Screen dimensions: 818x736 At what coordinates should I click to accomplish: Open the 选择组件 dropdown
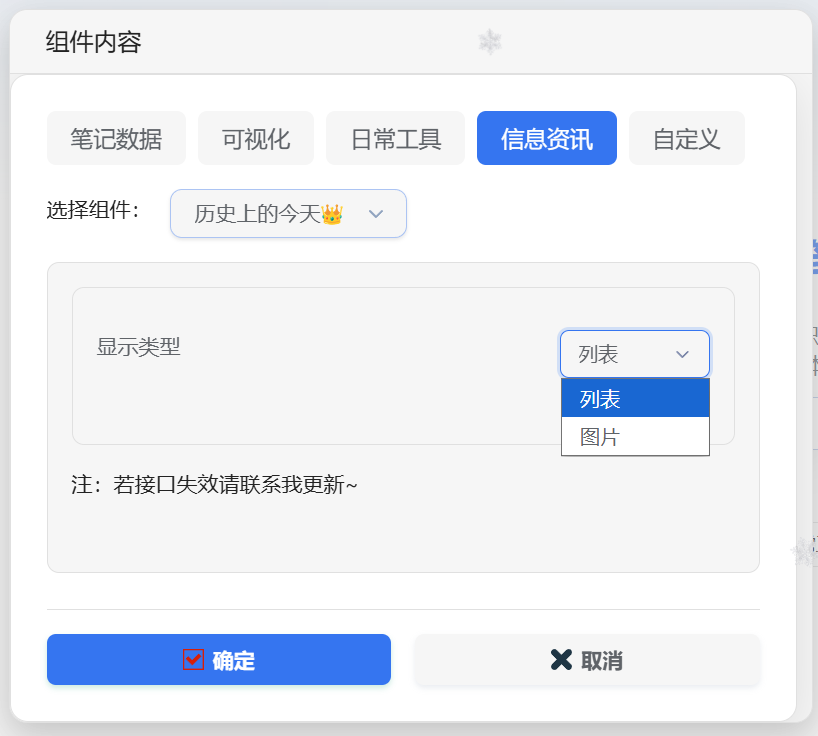click(x=288, y=214)
